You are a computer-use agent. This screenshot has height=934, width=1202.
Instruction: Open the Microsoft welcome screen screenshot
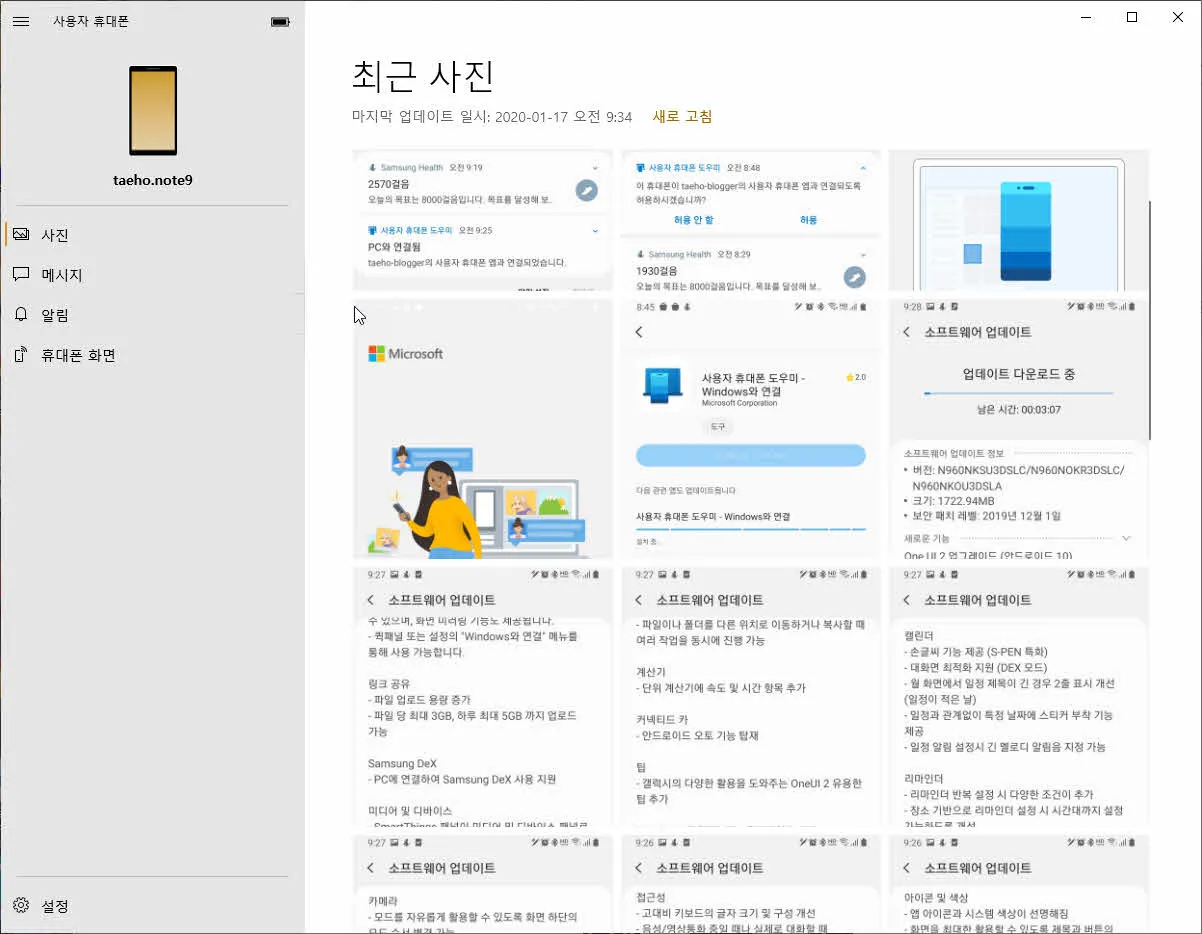(483, 430)
